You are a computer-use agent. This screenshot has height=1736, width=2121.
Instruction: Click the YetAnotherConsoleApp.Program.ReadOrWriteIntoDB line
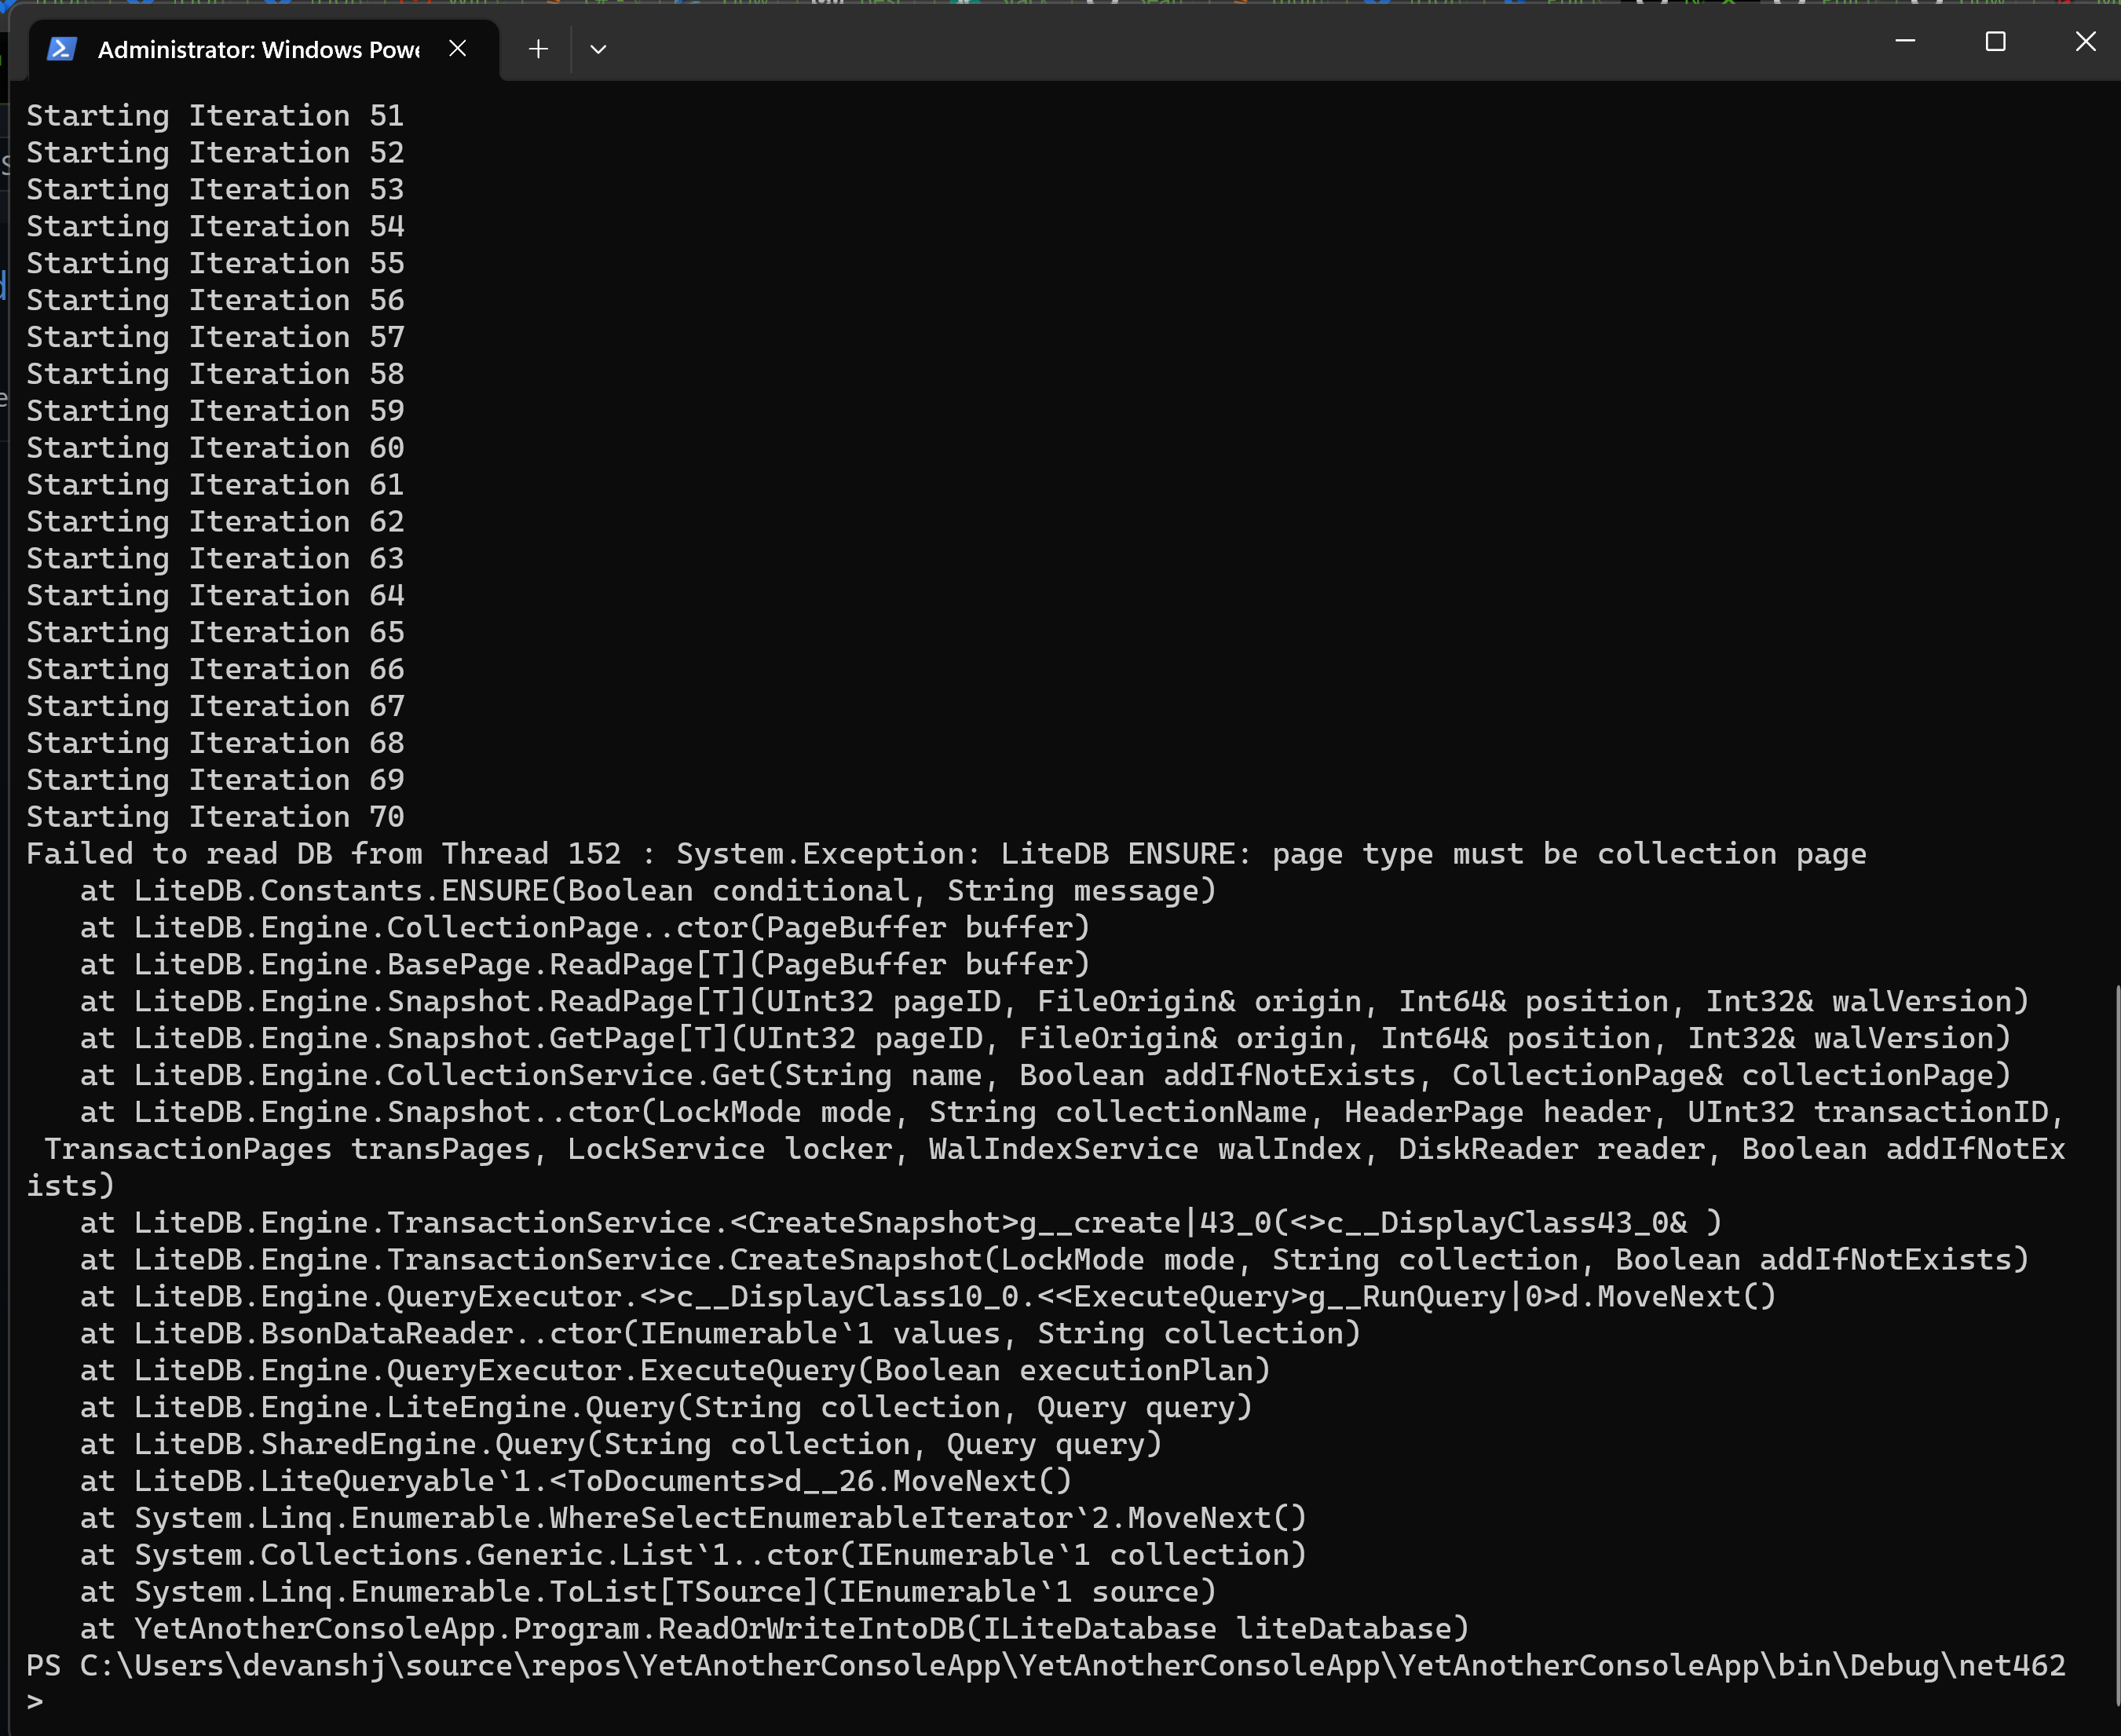(775, 1628)
